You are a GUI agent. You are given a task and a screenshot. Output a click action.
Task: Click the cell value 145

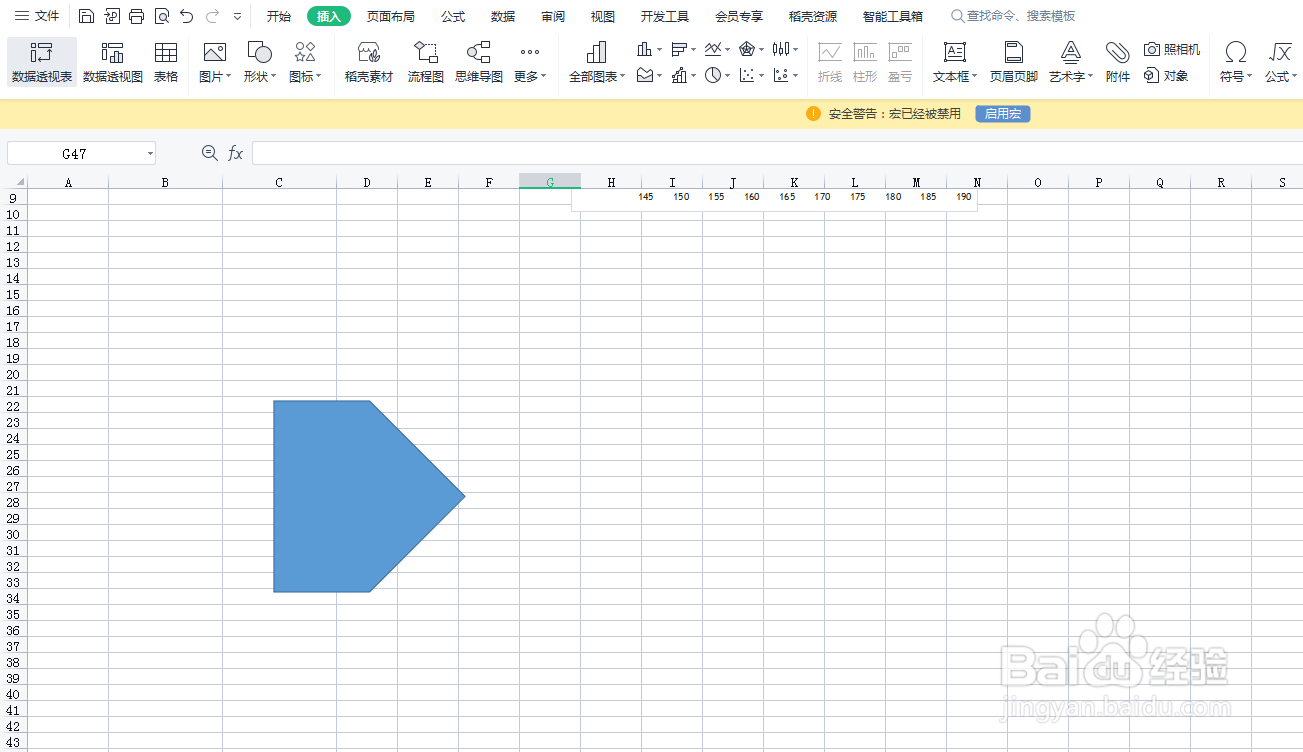click(646, 197)
